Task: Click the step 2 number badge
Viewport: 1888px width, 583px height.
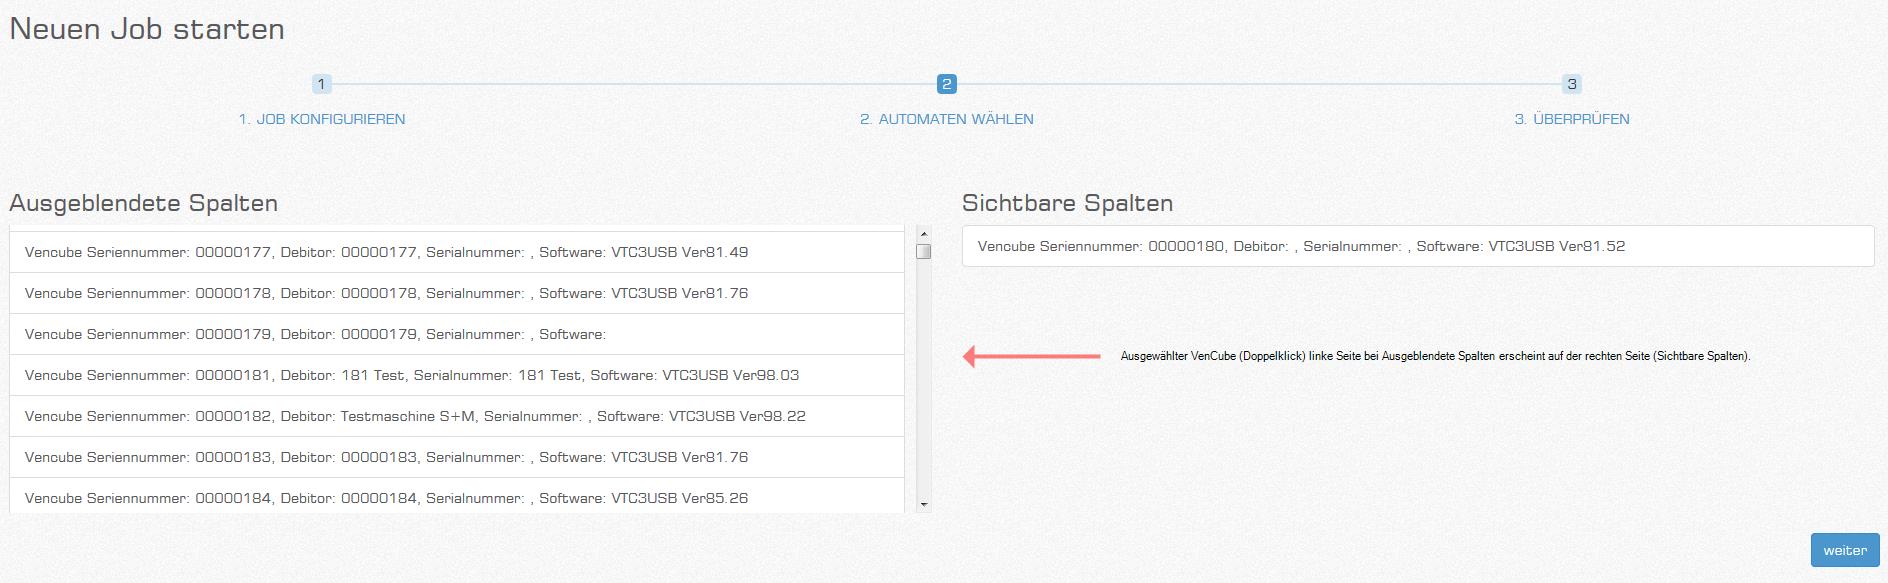Action: [946, 84]
